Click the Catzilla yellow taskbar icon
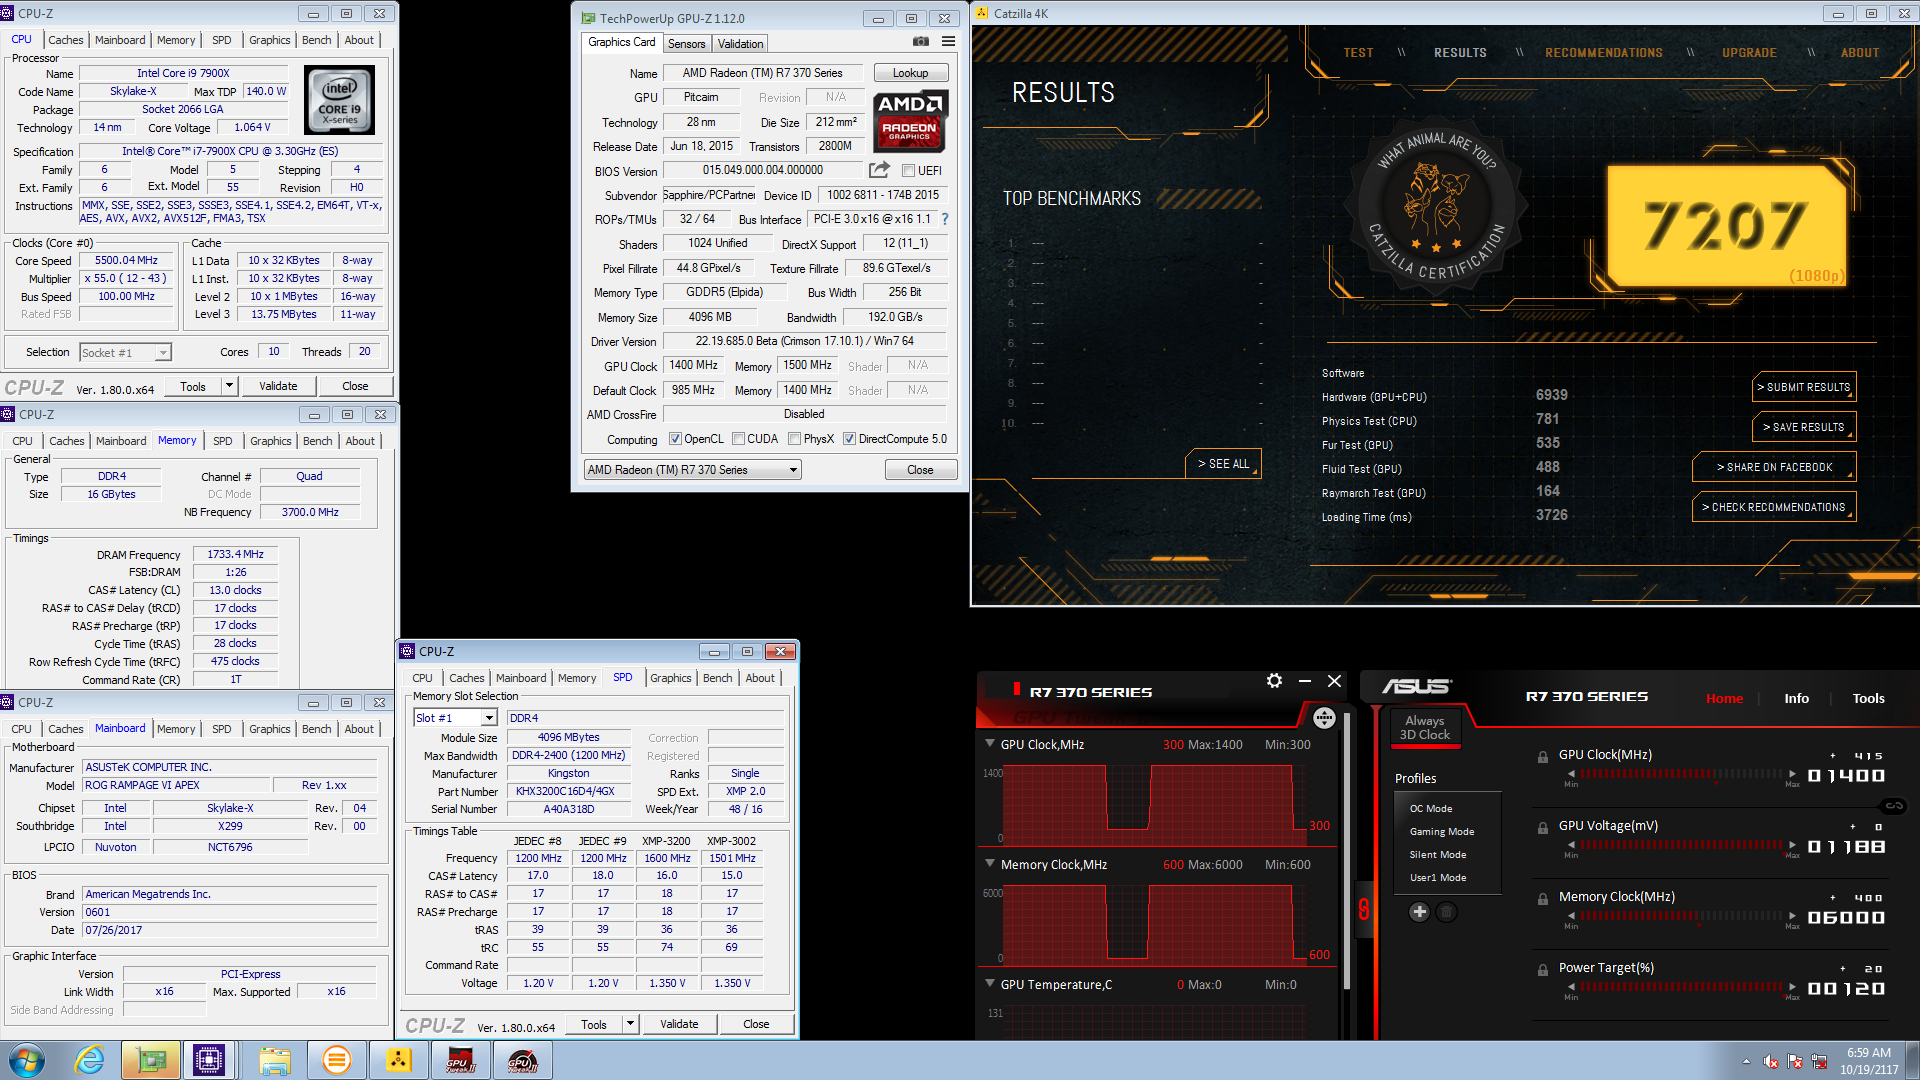This screenshot has height=1080, width=1920. click(x=399, y=1060)
